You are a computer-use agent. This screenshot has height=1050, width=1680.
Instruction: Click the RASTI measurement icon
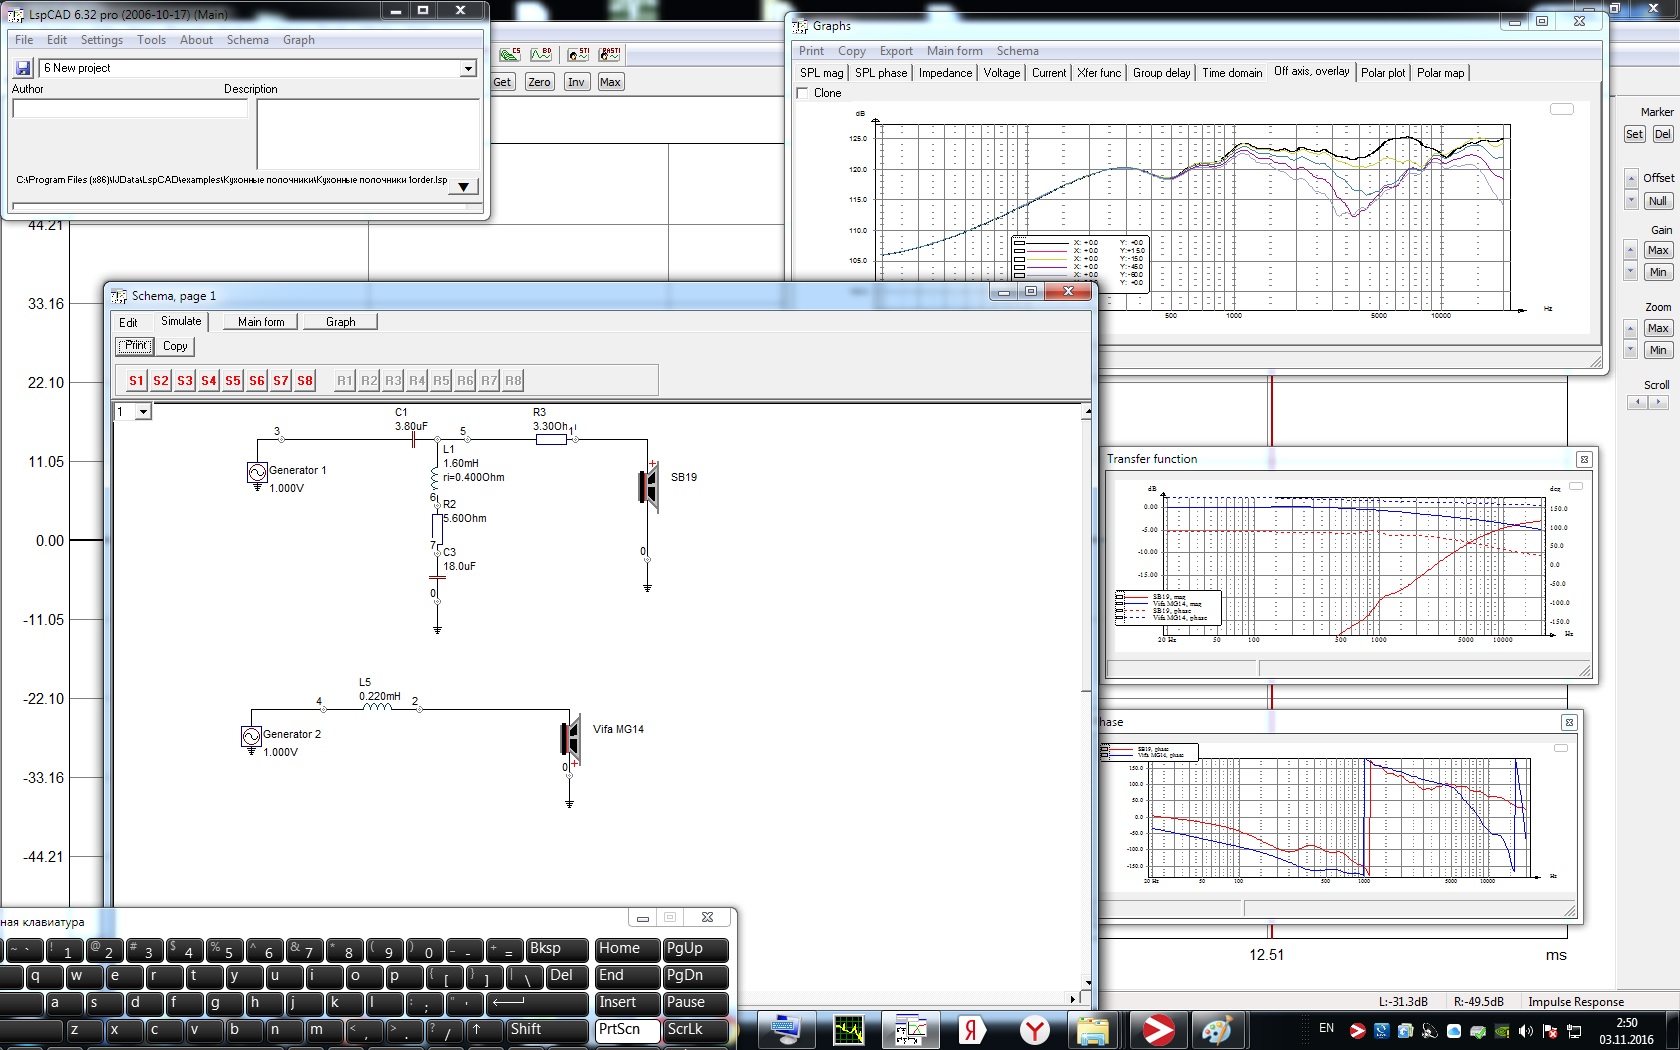coord(609,54)
